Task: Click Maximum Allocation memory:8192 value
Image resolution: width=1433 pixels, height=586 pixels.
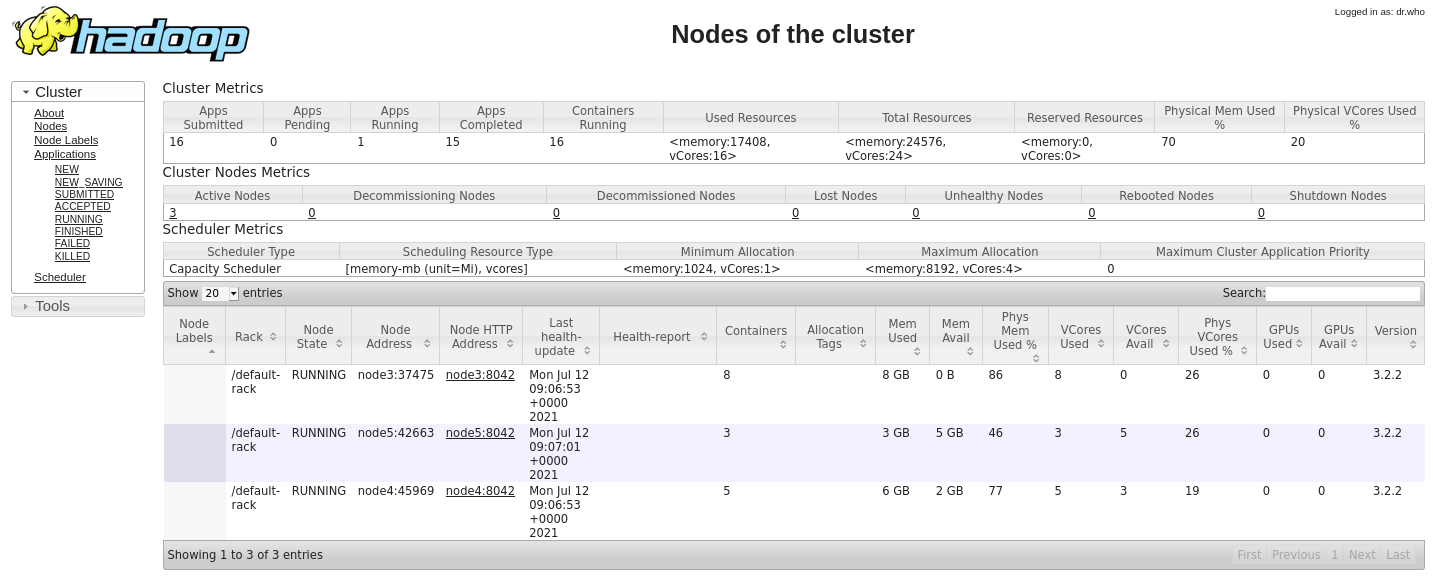Action: tap(944, 269)
